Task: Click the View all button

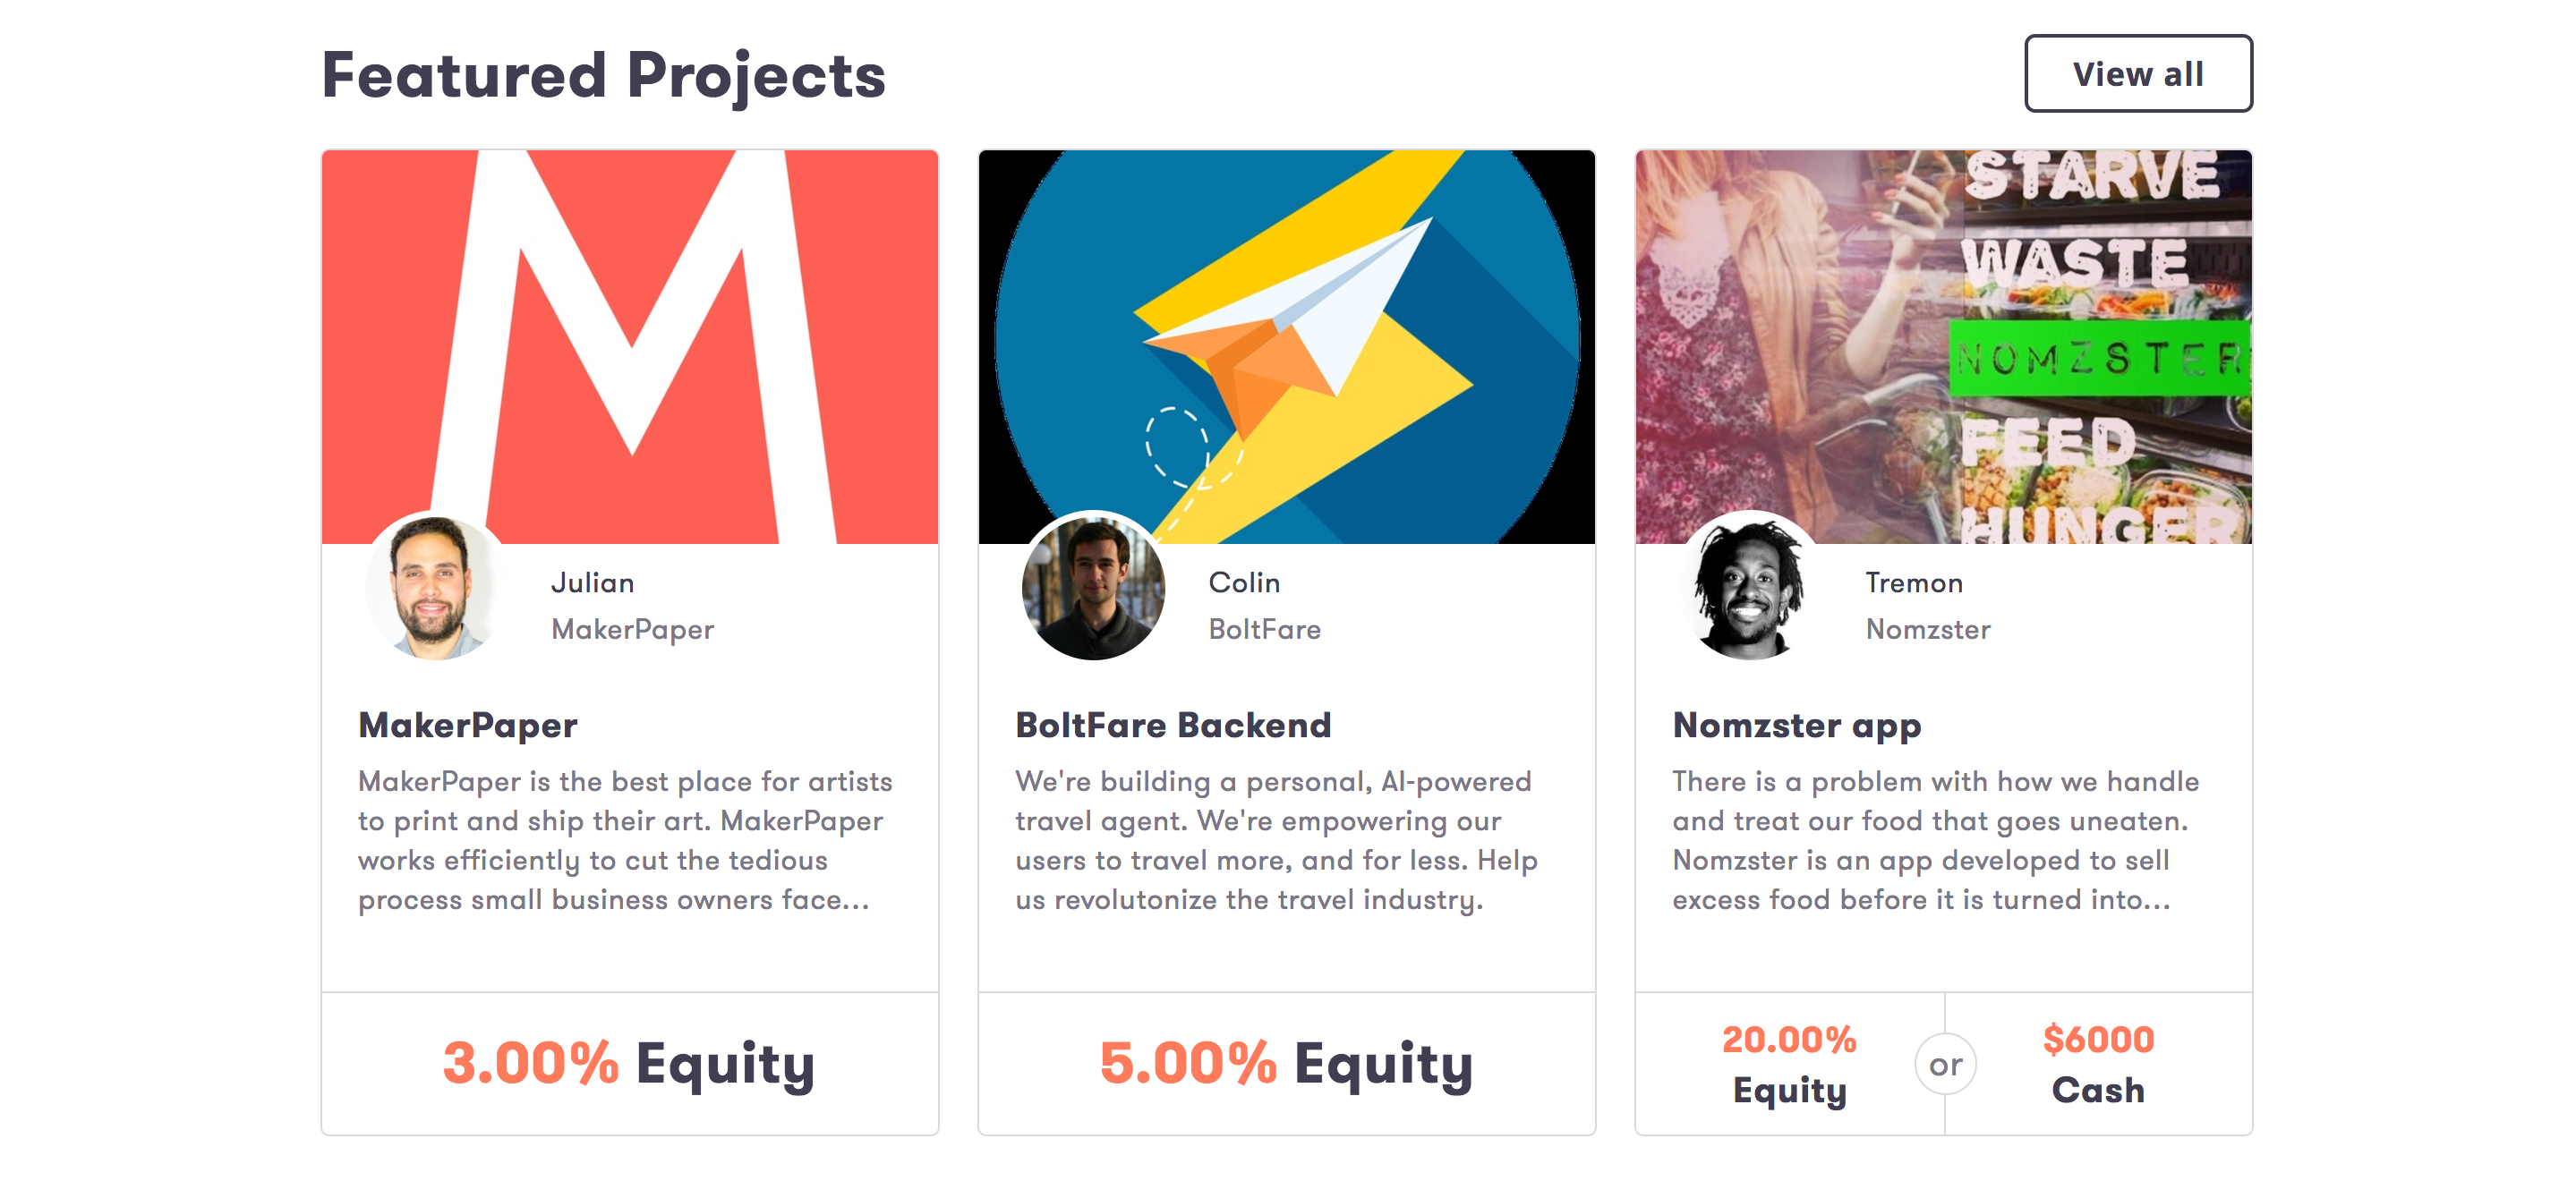Action: pos(2138,74)
